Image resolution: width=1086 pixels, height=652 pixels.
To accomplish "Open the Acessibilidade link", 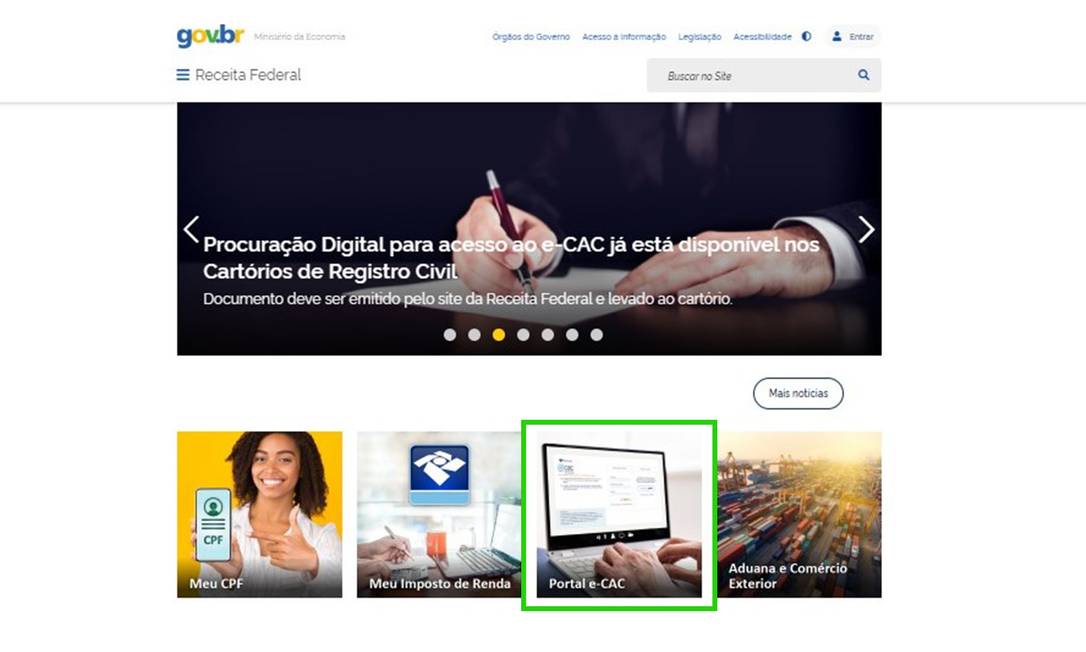I will coord(762,37).
